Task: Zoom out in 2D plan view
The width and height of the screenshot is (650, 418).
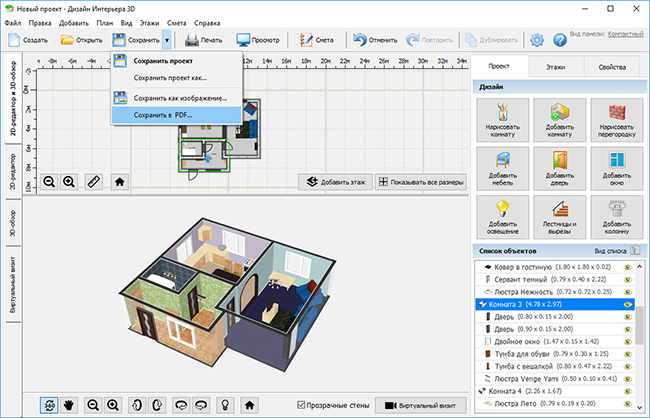Action: tap(49, 182)
